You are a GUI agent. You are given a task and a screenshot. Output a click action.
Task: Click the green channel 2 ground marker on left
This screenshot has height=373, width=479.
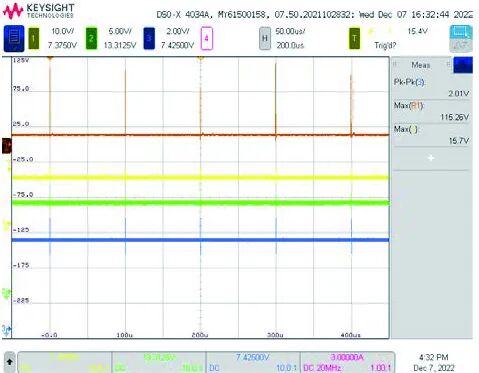[x=6, y=294]
